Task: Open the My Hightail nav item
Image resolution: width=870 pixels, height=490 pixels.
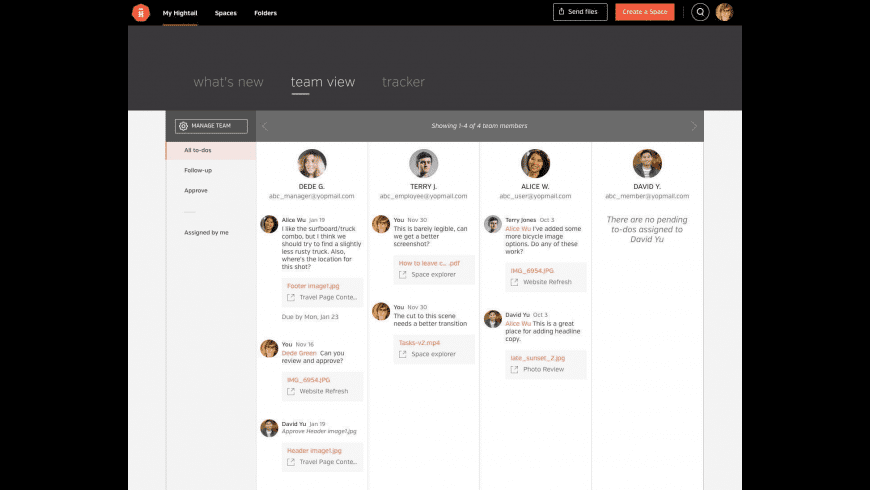Action: click(180, 13)
